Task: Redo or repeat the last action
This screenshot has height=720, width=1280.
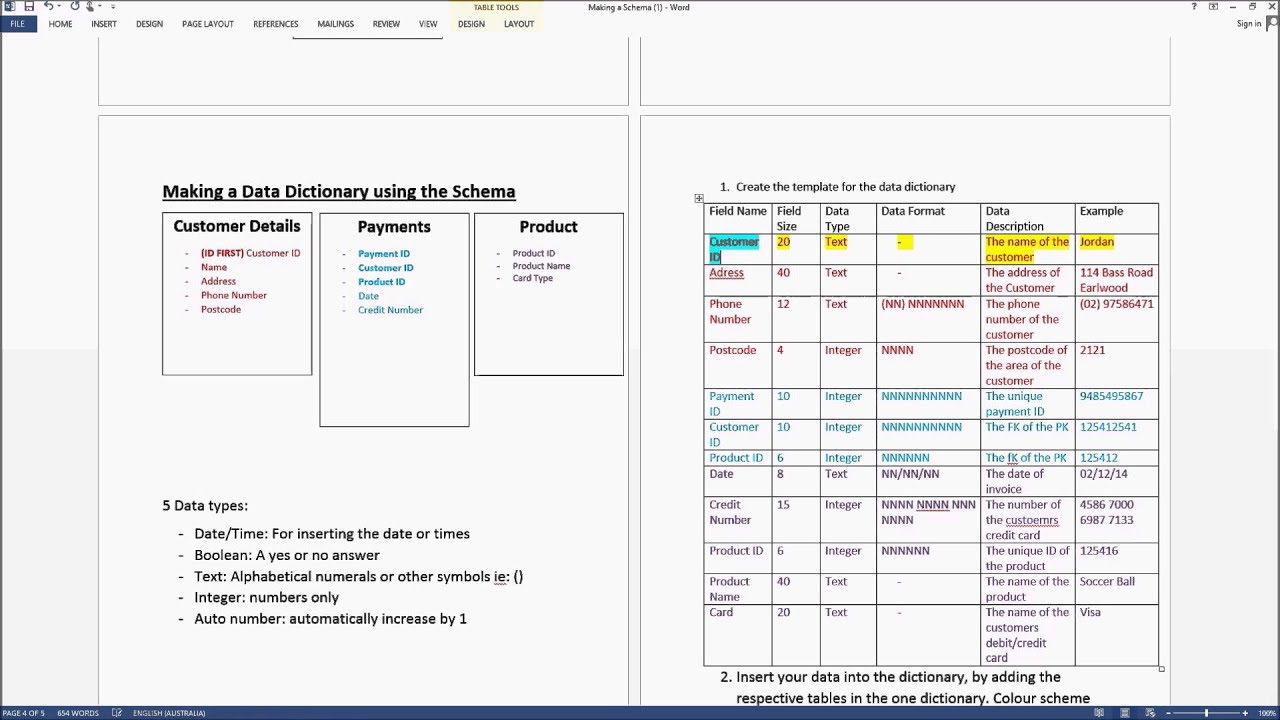Action: (74, 7)
